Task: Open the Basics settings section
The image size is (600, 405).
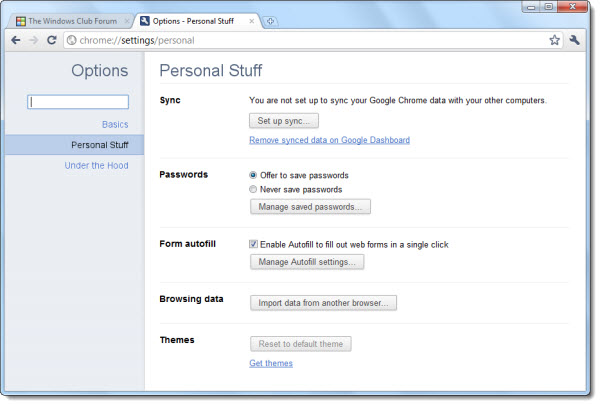Action: point(115,124)
